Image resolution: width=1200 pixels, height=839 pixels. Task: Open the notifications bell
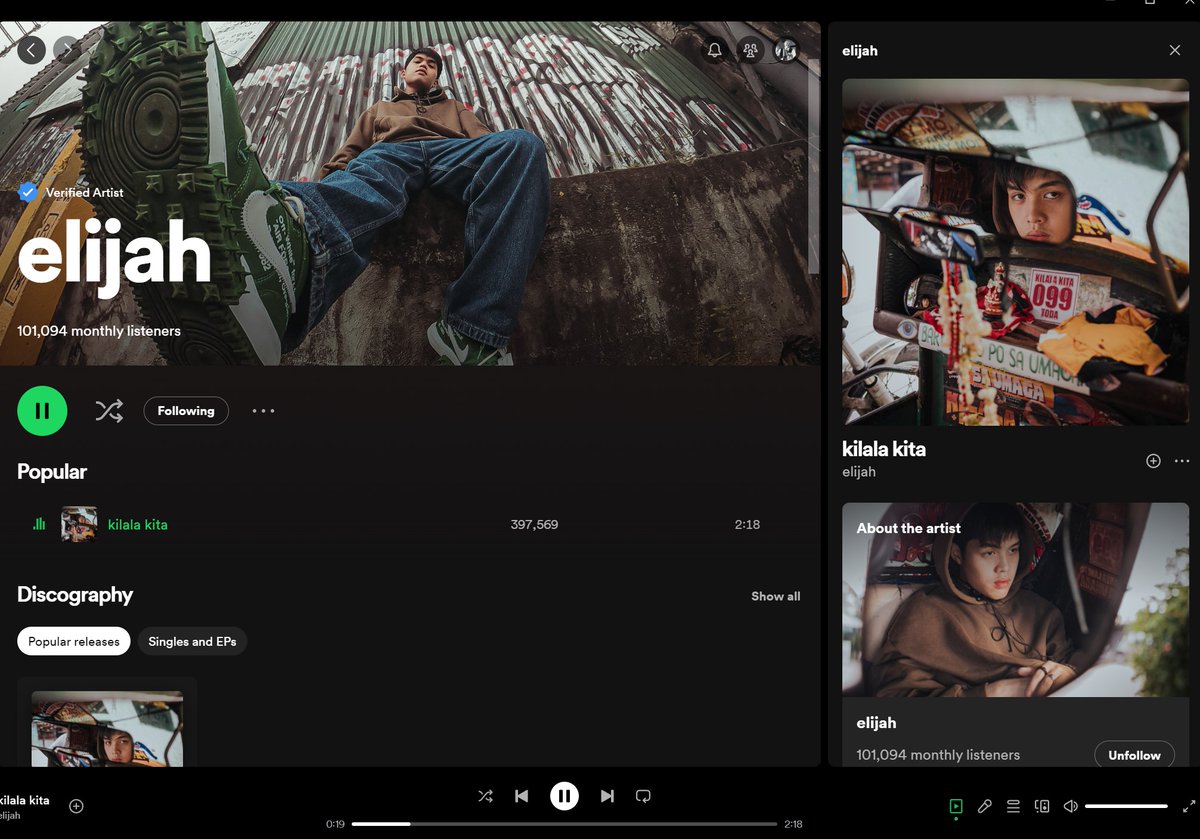click(x=714, y=50)
